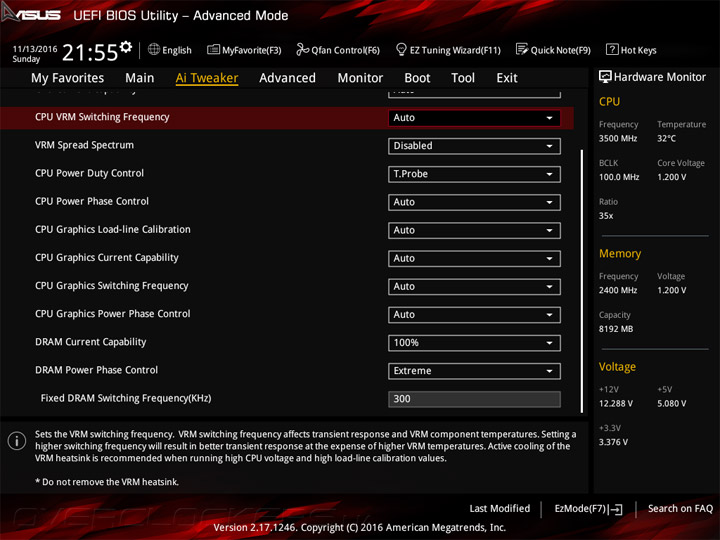Click the MyFavorite list icon
The width and height of the screenshot is (720, 540).
(x=213, y=49)
